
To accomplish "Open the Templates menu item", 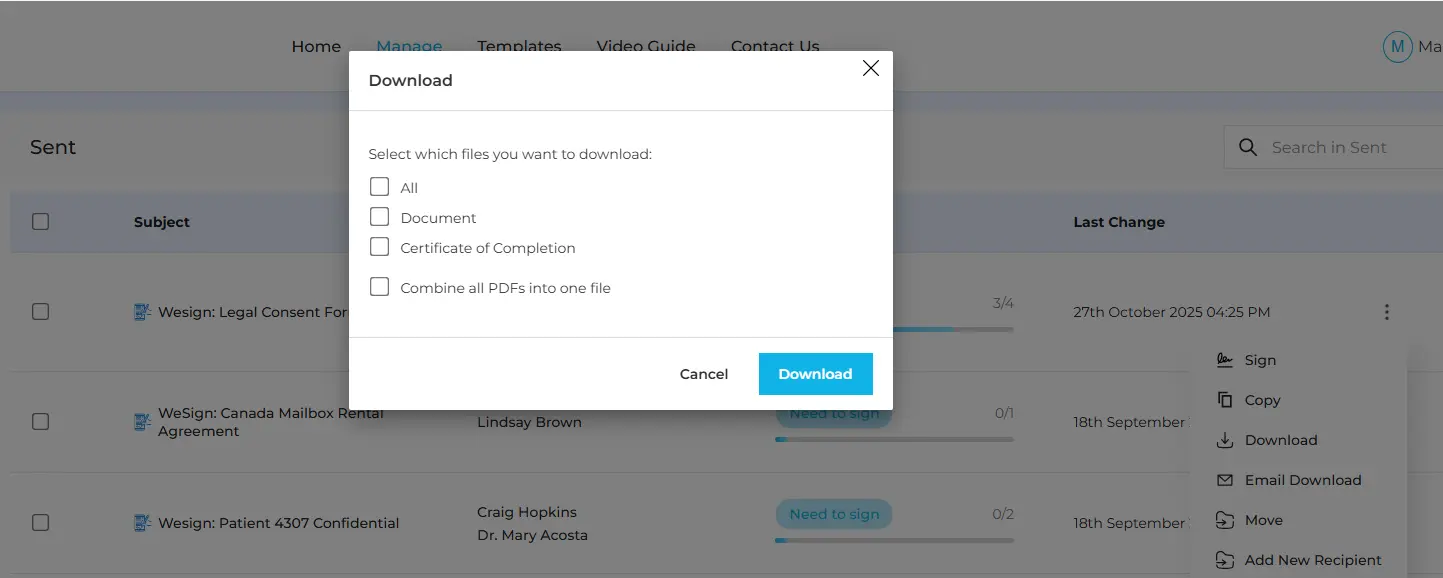I will [x=519, y=46].
